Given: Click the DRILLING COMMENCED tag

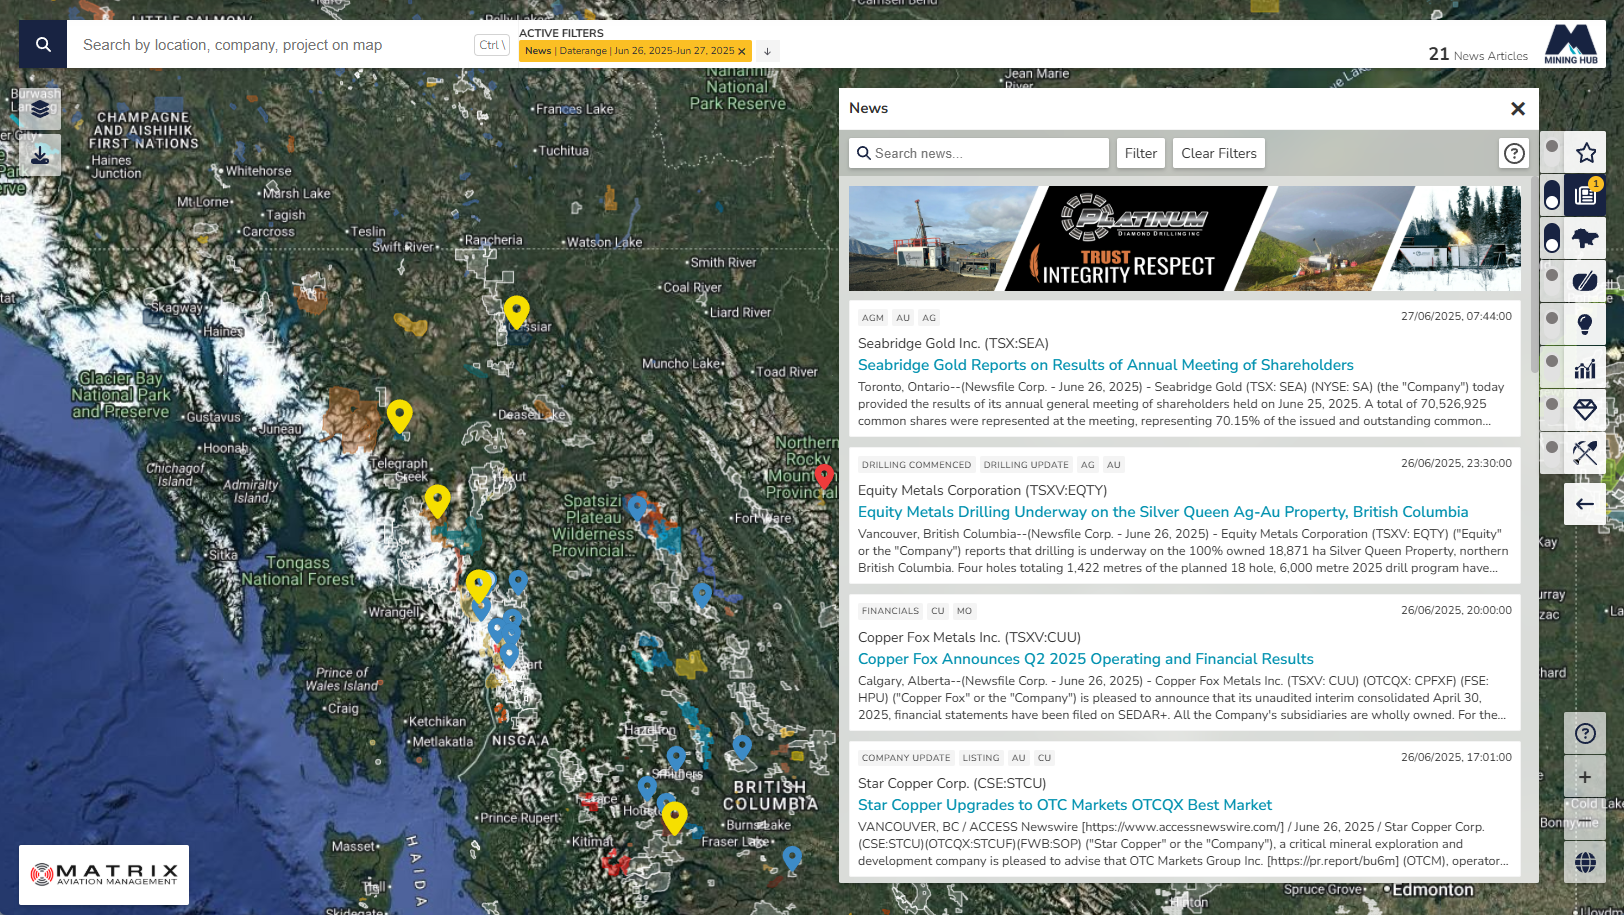Looking at the screenshot, I should point(916,465).
